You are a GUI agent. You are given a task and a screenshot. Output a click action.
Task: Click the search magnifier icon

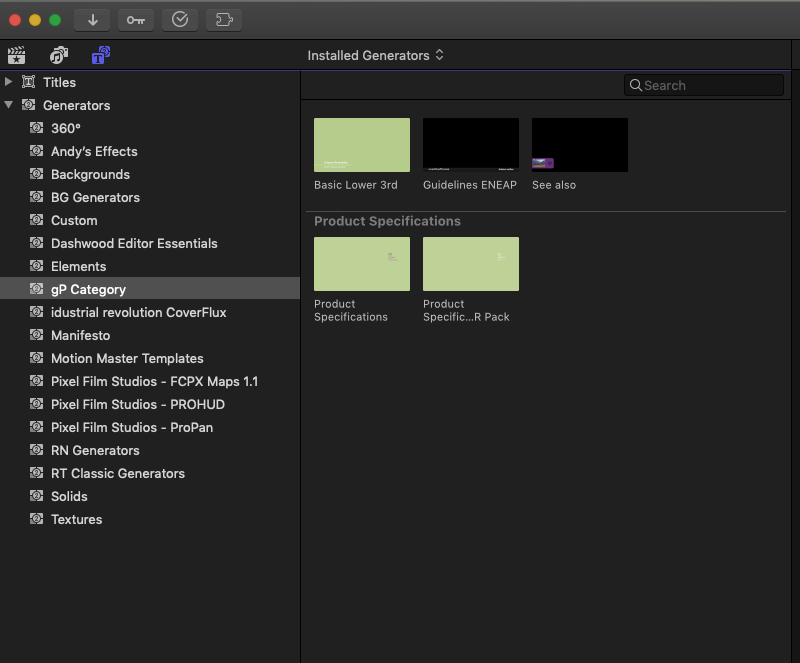point(635,85)
